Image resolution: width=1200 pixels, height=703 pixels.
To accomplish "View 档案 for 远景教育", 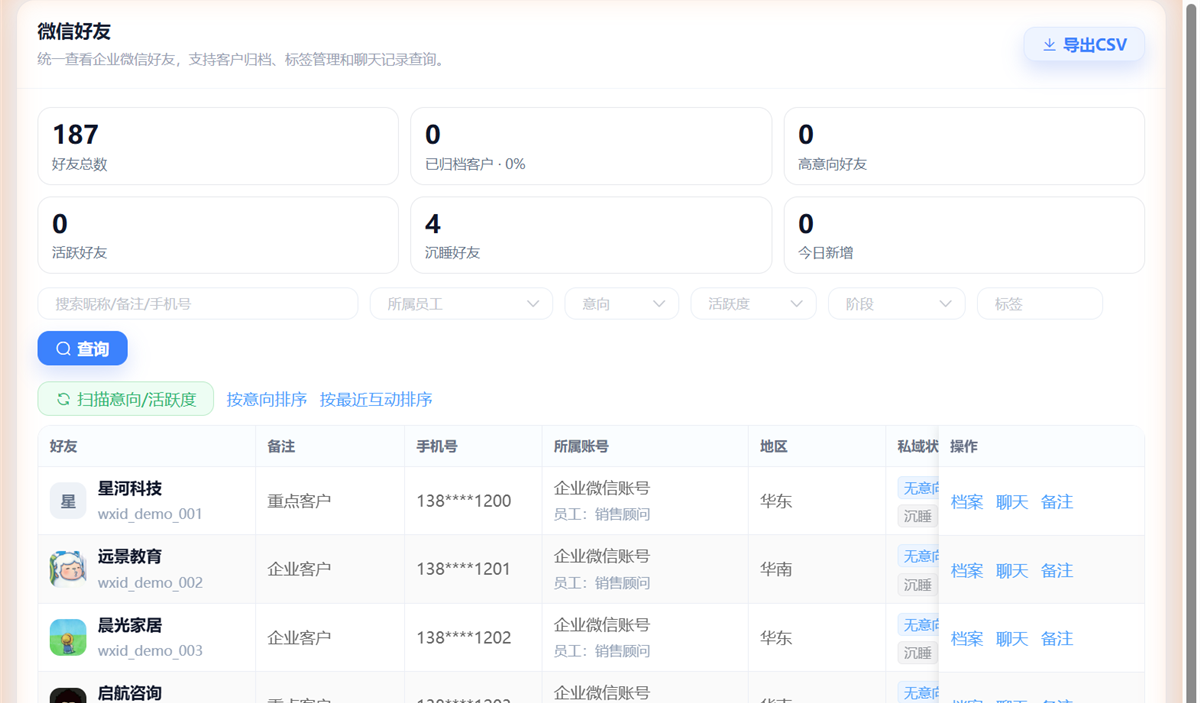I will [x=967, y=570].
